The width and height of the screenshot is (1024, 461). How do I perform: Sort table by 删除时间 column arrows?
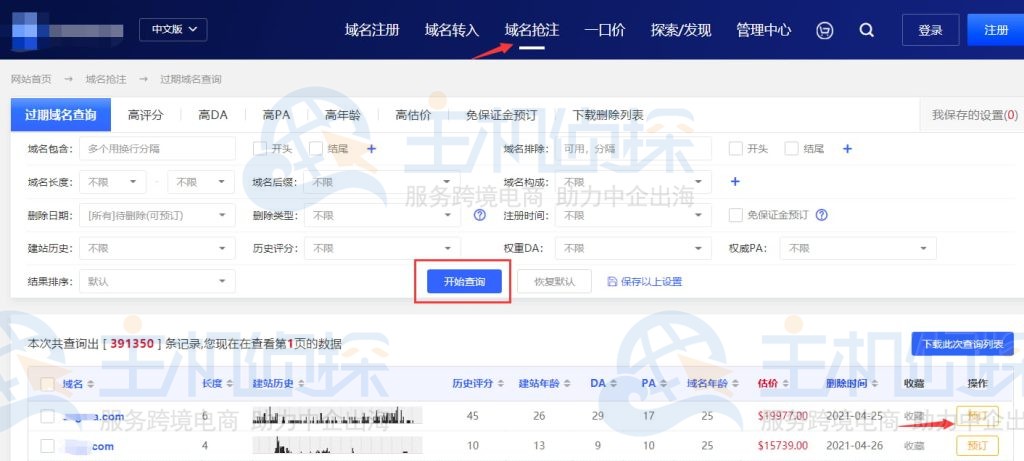pyautogui.click(x=874, y=384)
